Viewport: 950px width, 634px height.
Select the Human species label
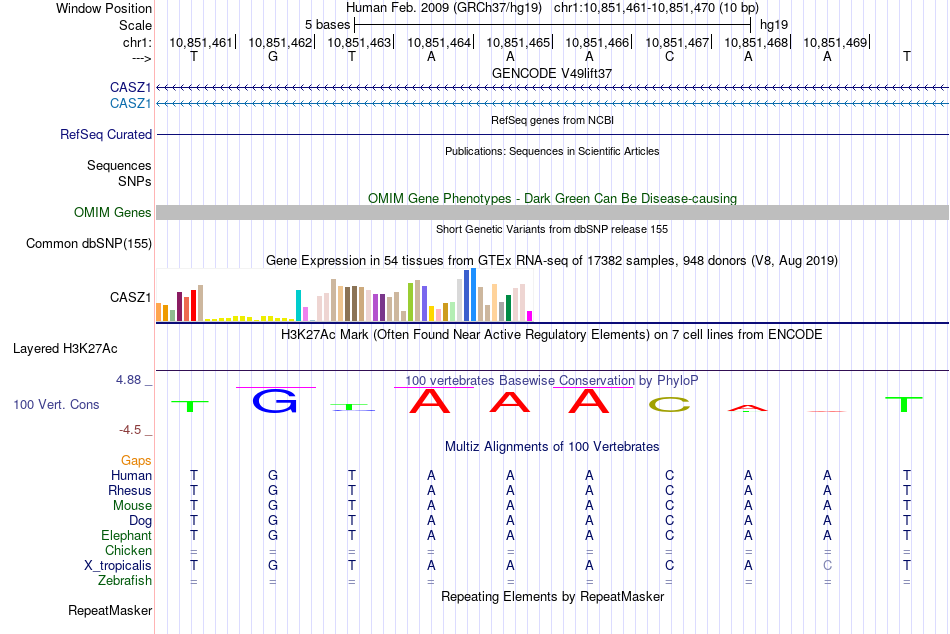(131, 475)
